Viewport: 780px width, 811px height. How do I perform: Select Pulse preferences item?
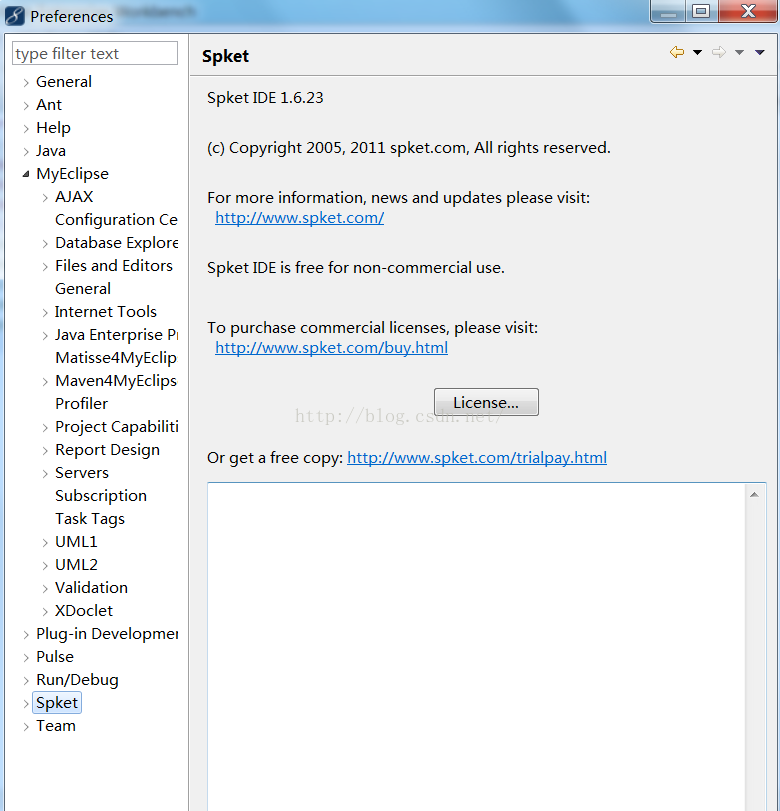click(55, 657)
